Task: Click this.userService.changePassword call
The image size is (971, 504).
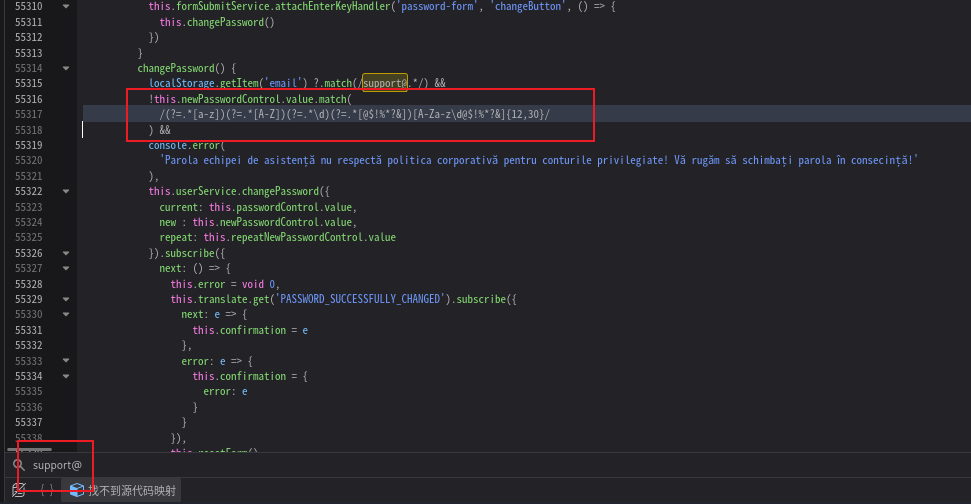Action: click(234, 191)
